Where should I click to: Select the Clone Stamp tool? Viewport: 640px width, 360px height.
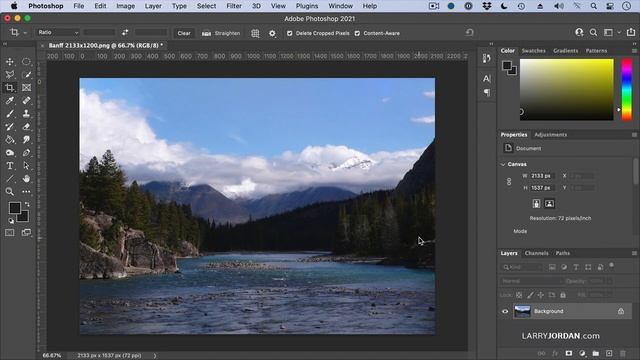(x=26, y=113)
